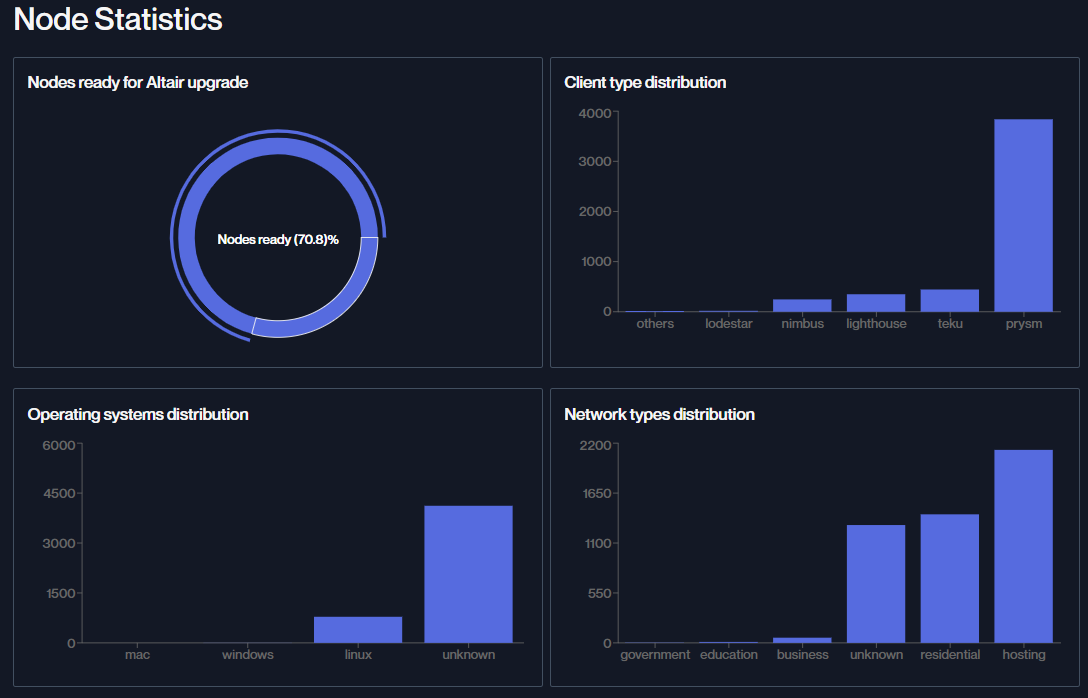Viewport: 1088px width, 698px height.
Task: Select the small business network bar
Action: tap(802, 640)
